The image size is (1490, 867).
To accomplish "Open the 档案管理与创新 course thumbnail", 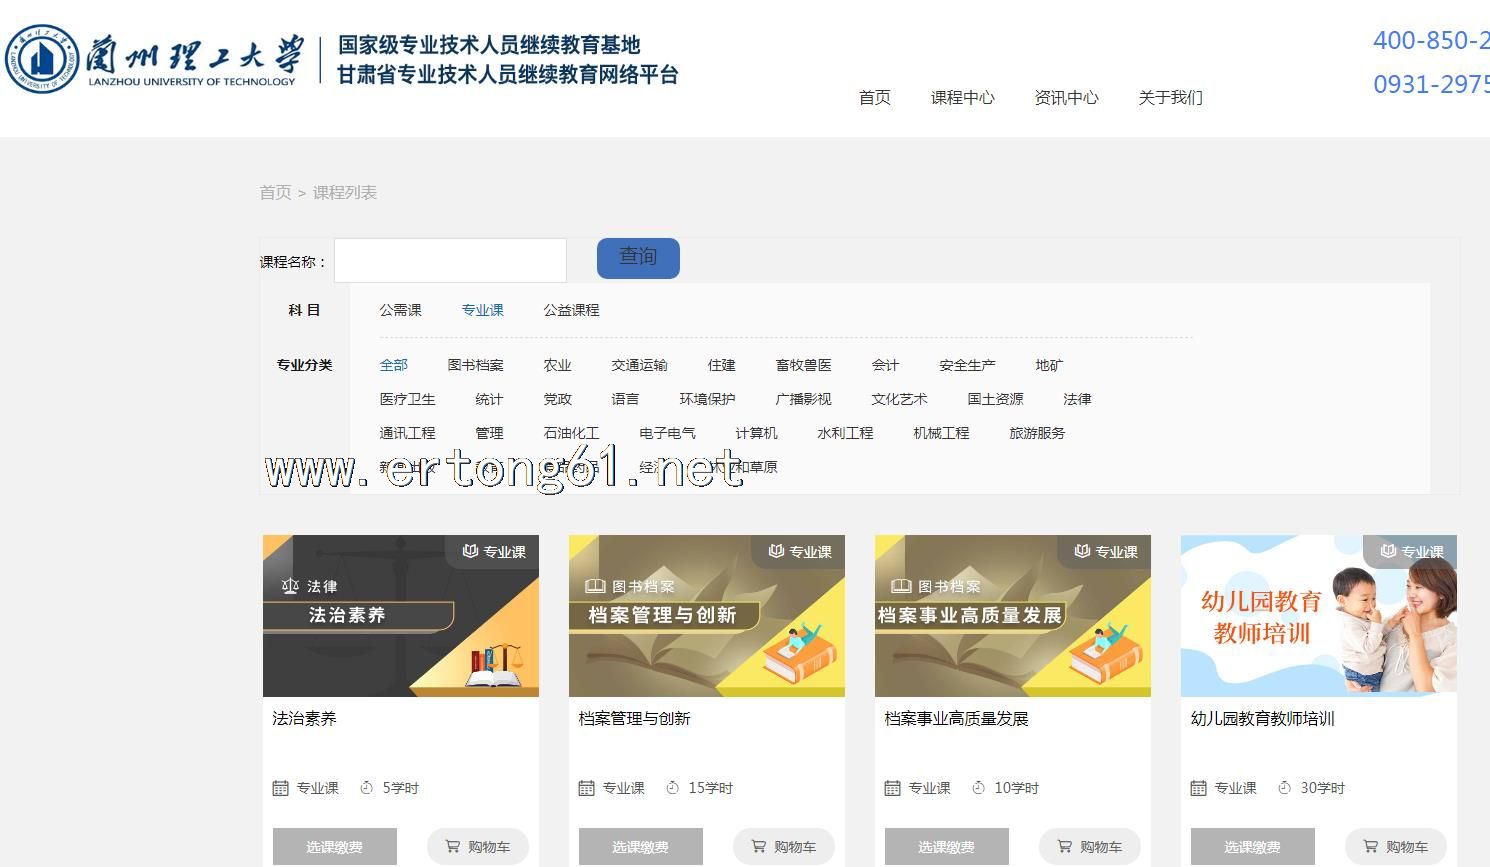I will [x=706, y=615].
